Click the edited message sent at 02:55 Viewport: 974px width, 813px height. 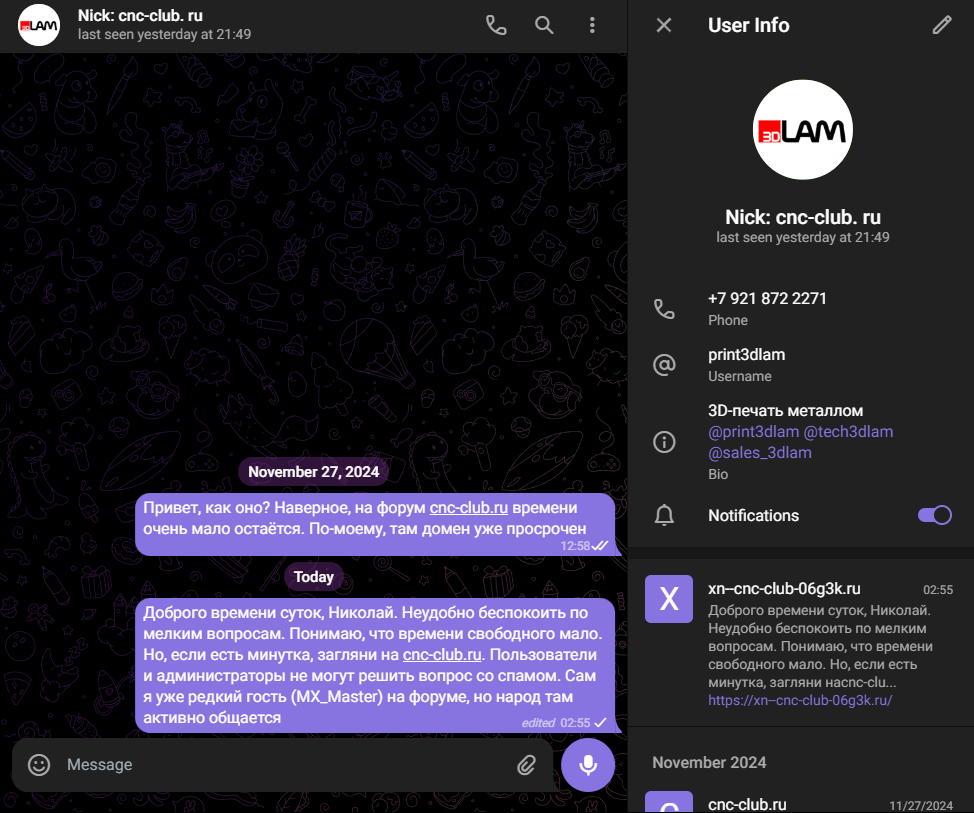(x=375, y=665)
